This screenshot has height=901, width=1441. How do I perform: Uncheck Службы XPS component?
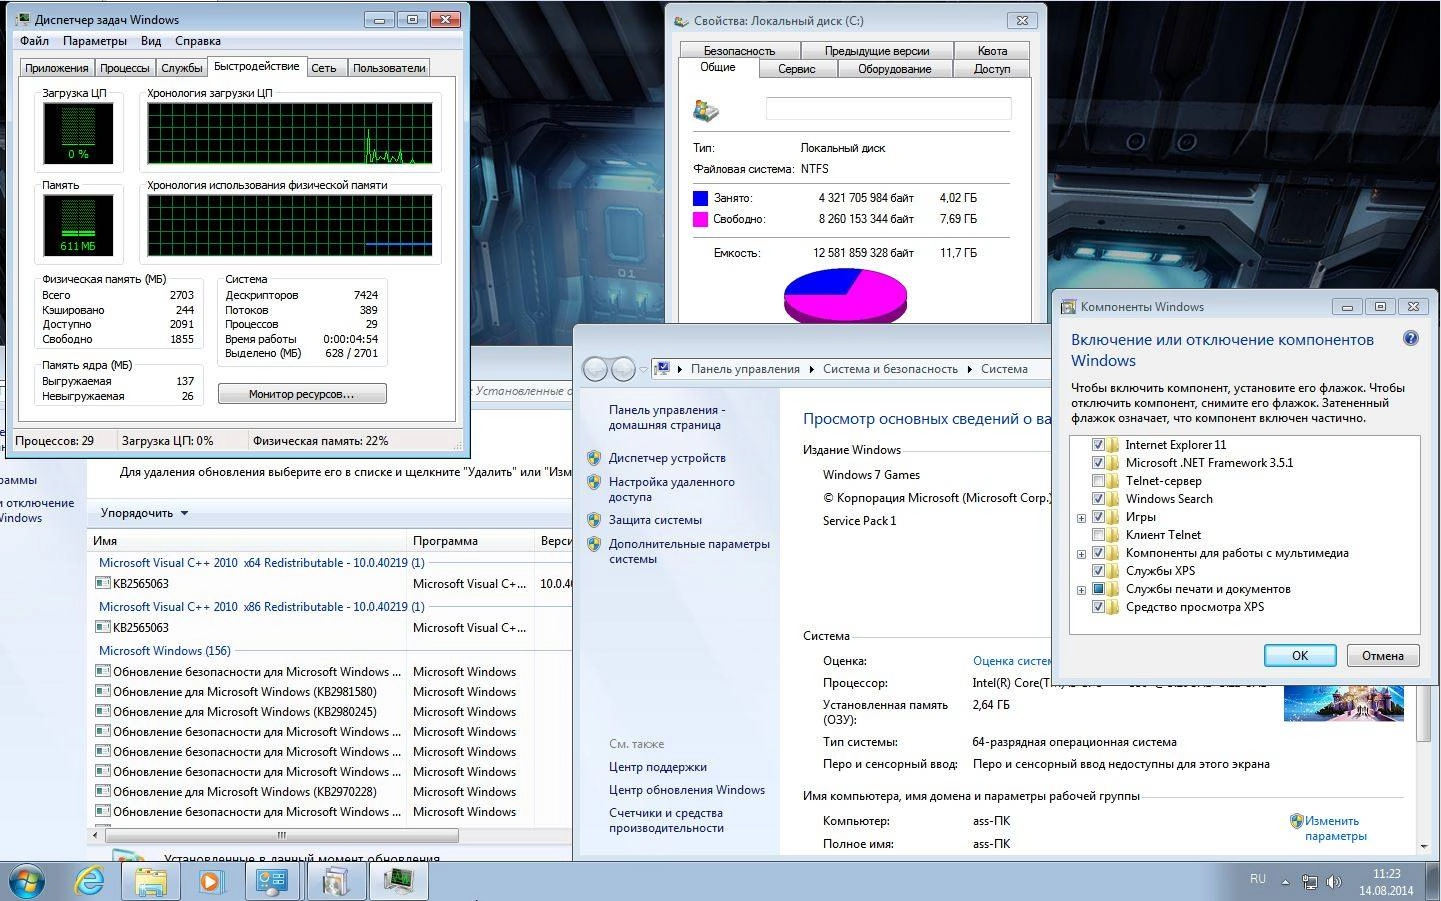(1098, 571)
